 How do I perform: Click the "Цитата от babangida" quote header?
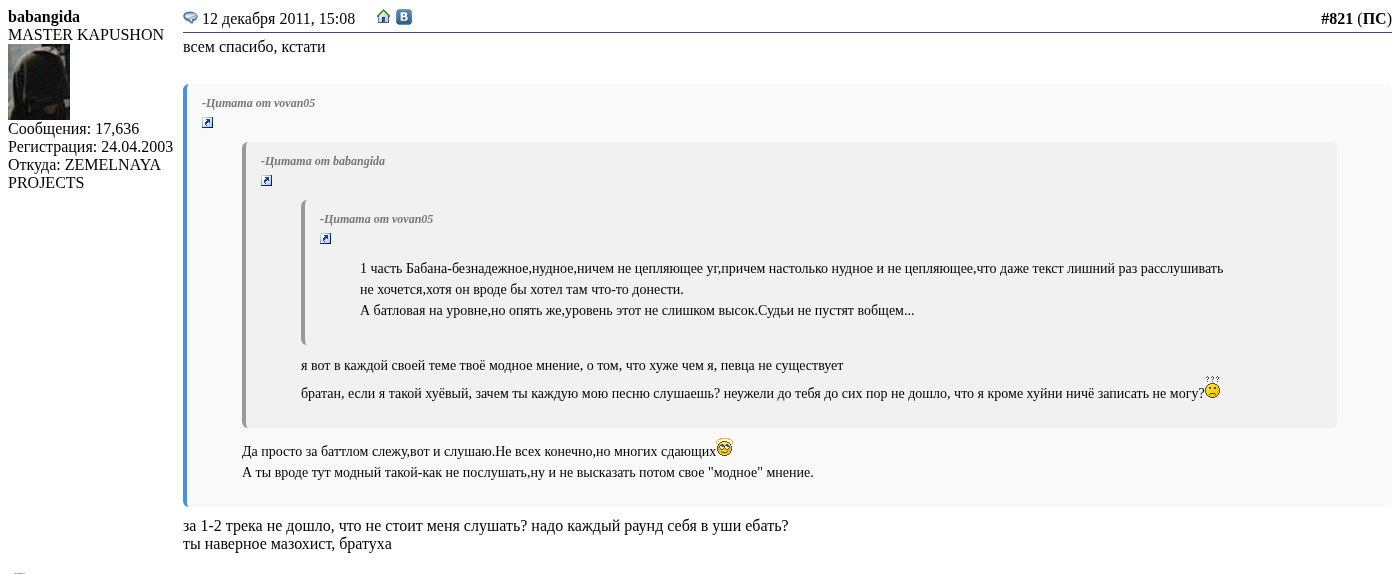point(323,161)
